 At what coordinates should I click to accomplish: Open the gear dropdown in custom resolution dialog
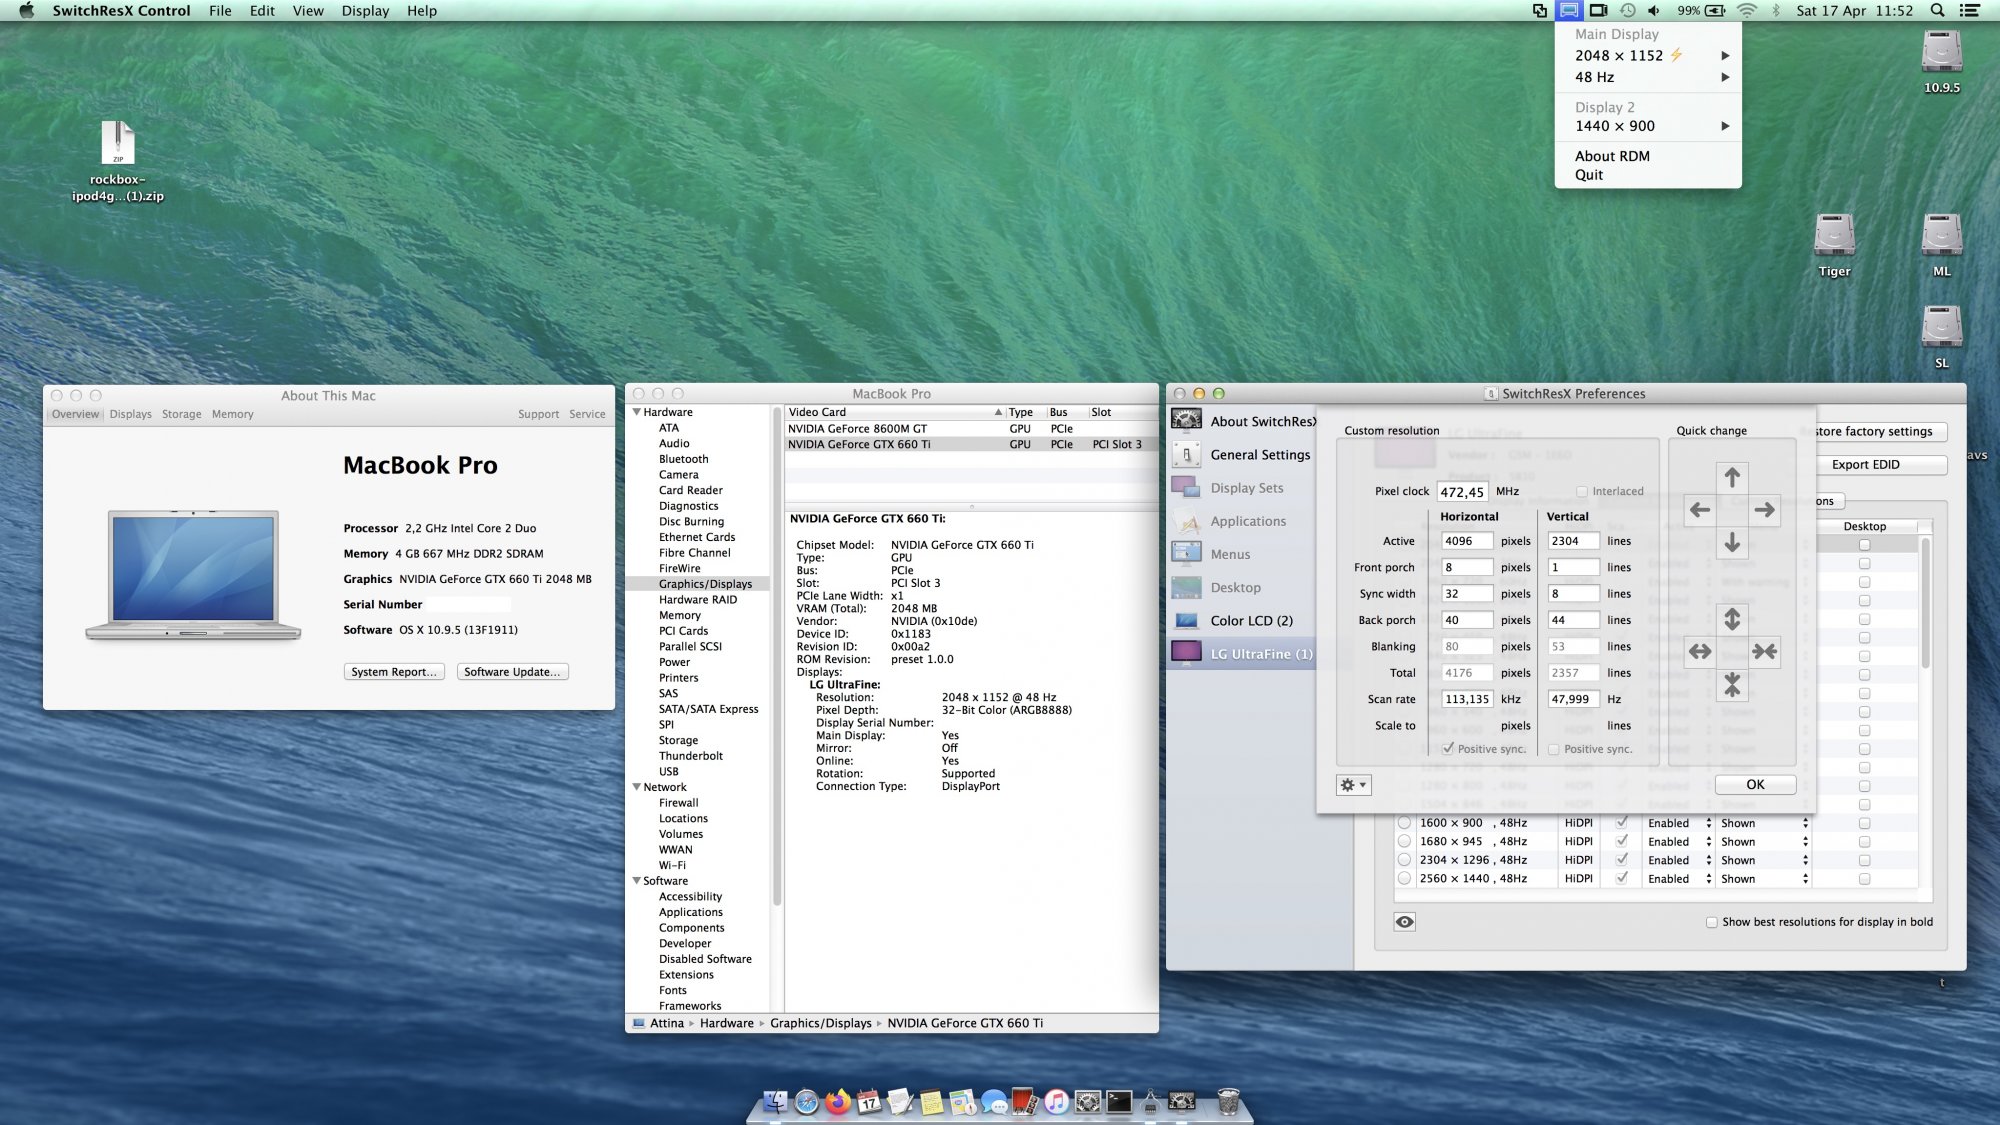(1353, 785)
